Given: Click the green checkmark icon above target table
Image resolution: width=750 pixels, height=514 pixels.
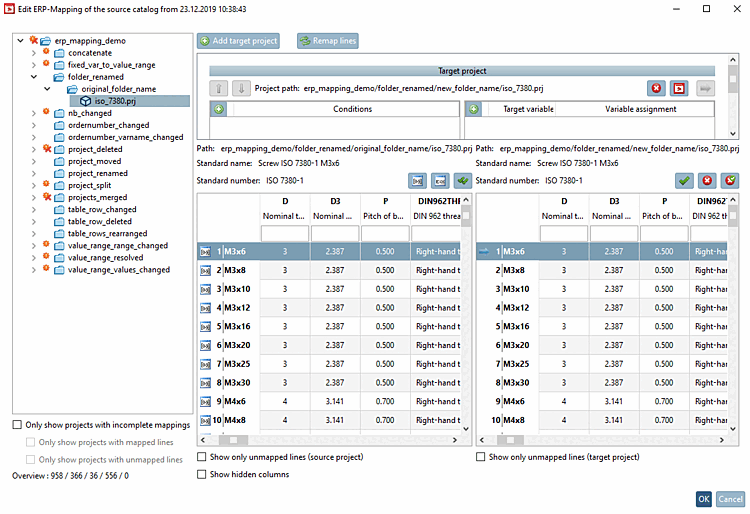Looking at the screenshot, I should pyautogui.click(x=683, y=180).
